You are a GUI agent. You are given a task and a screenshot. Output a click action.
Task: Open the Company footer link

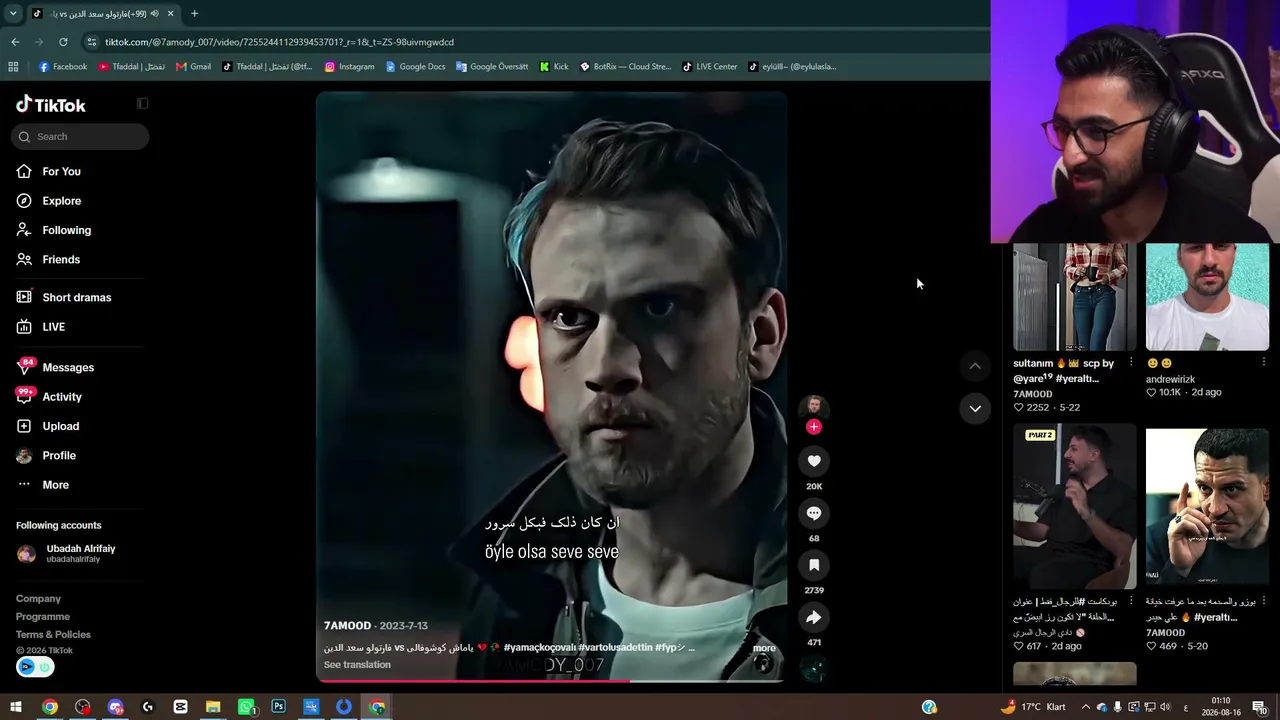pyautogui.click(x=38, y=599)
